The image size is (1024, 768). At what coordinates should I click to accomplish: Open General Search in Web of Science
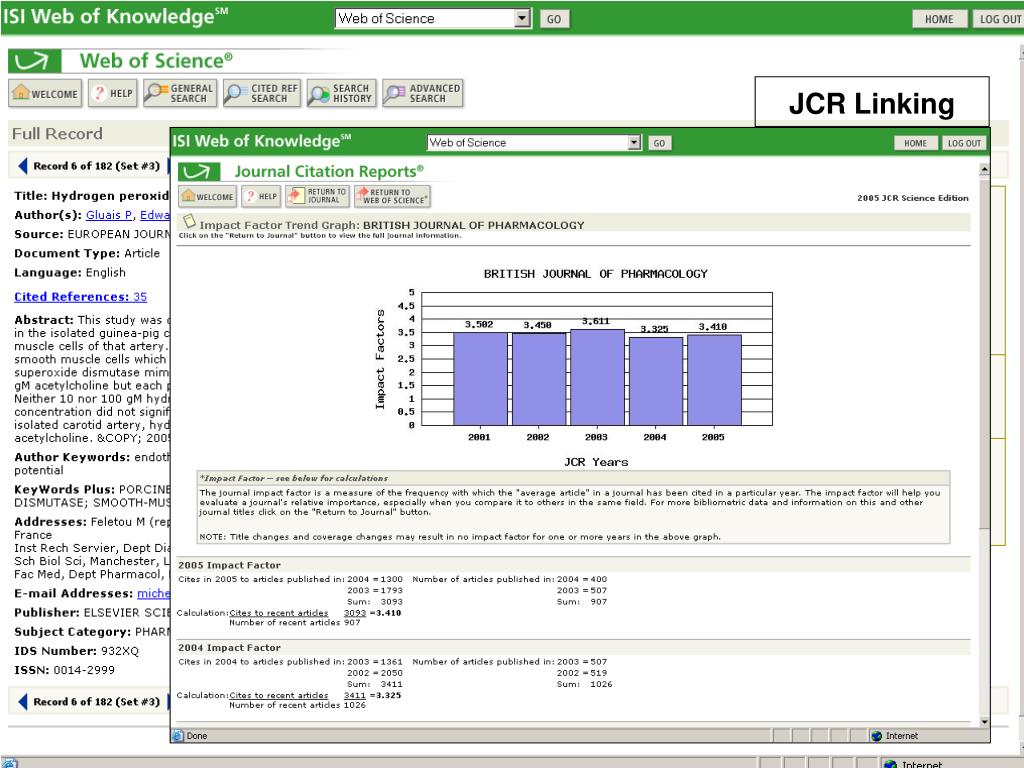(x=180, y=93)
